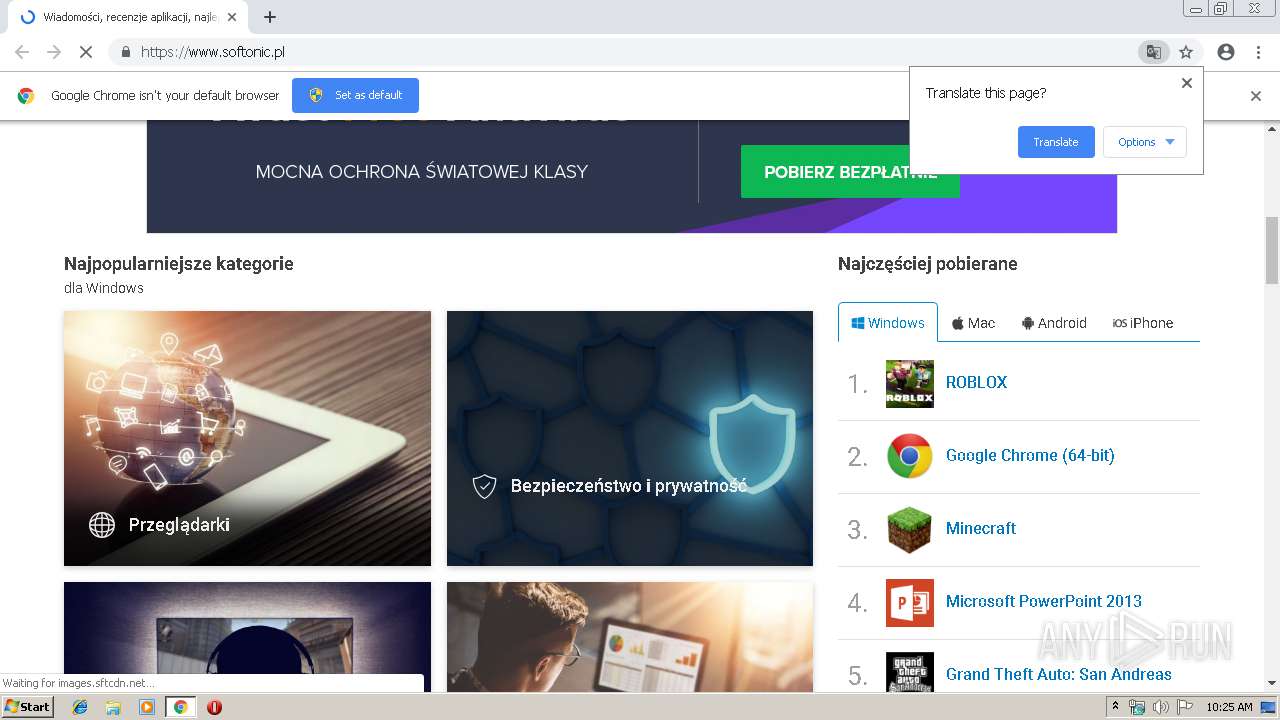The image size is (1280, 720).
Task: Open the Windows Start menu
Action: (27, 707)
